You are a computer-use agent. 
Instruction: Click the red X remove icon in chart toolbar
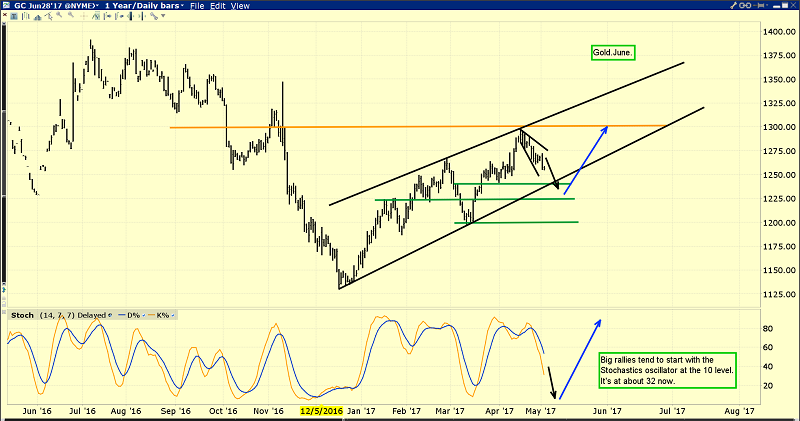coord(5,15)
